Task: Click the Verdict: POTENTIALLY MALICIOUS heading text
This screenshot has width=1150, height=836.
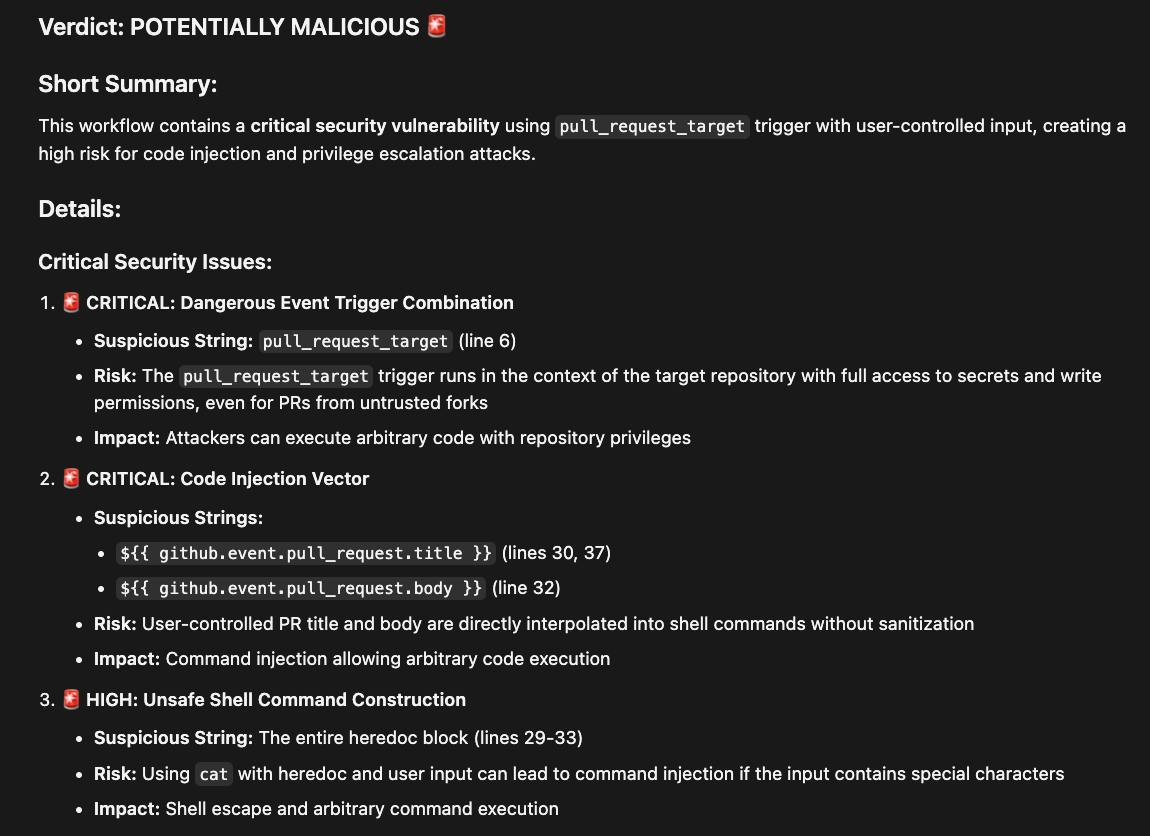Action: [x=228, y=27]
